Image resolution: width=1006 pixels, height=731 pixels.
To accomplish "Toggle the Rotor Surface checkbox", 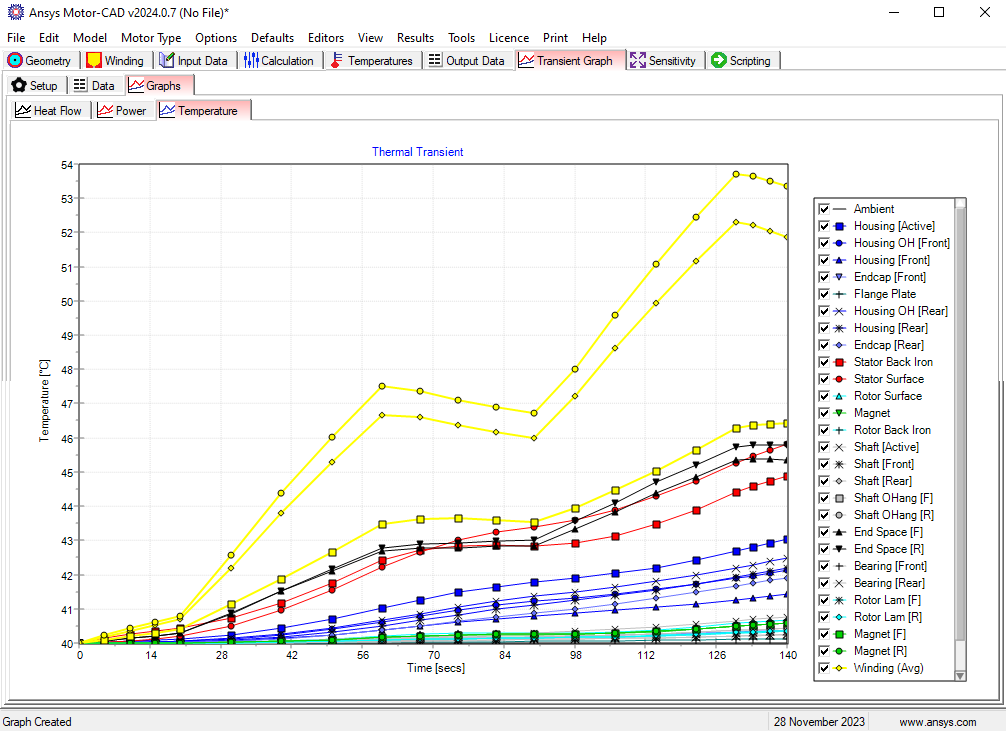I will (x=824, y=396).
